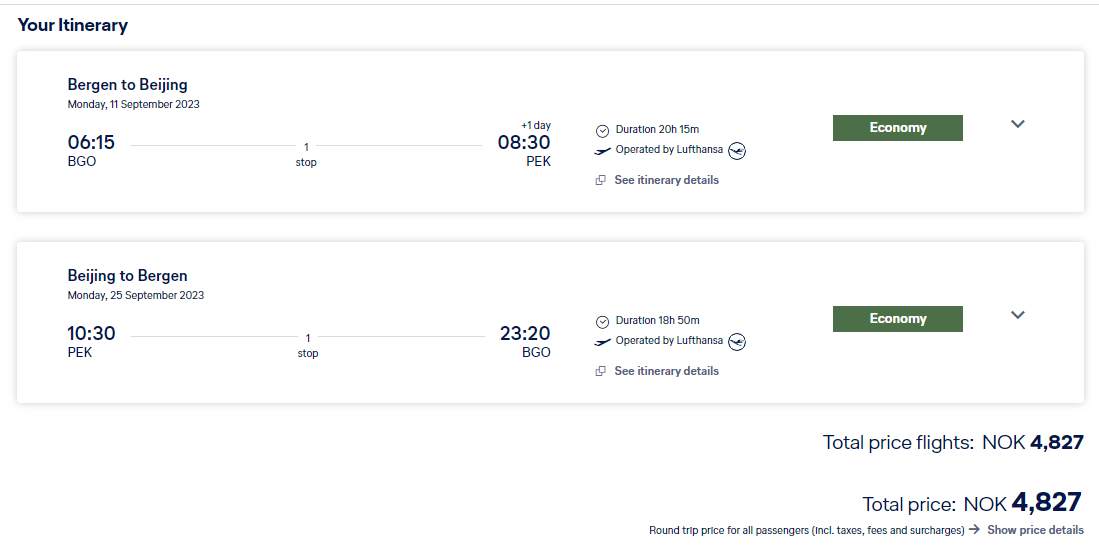Click the copy icon beside outbound See itinerary details
The width and height of the screenshot is (1099, 551).
[601, 180]
